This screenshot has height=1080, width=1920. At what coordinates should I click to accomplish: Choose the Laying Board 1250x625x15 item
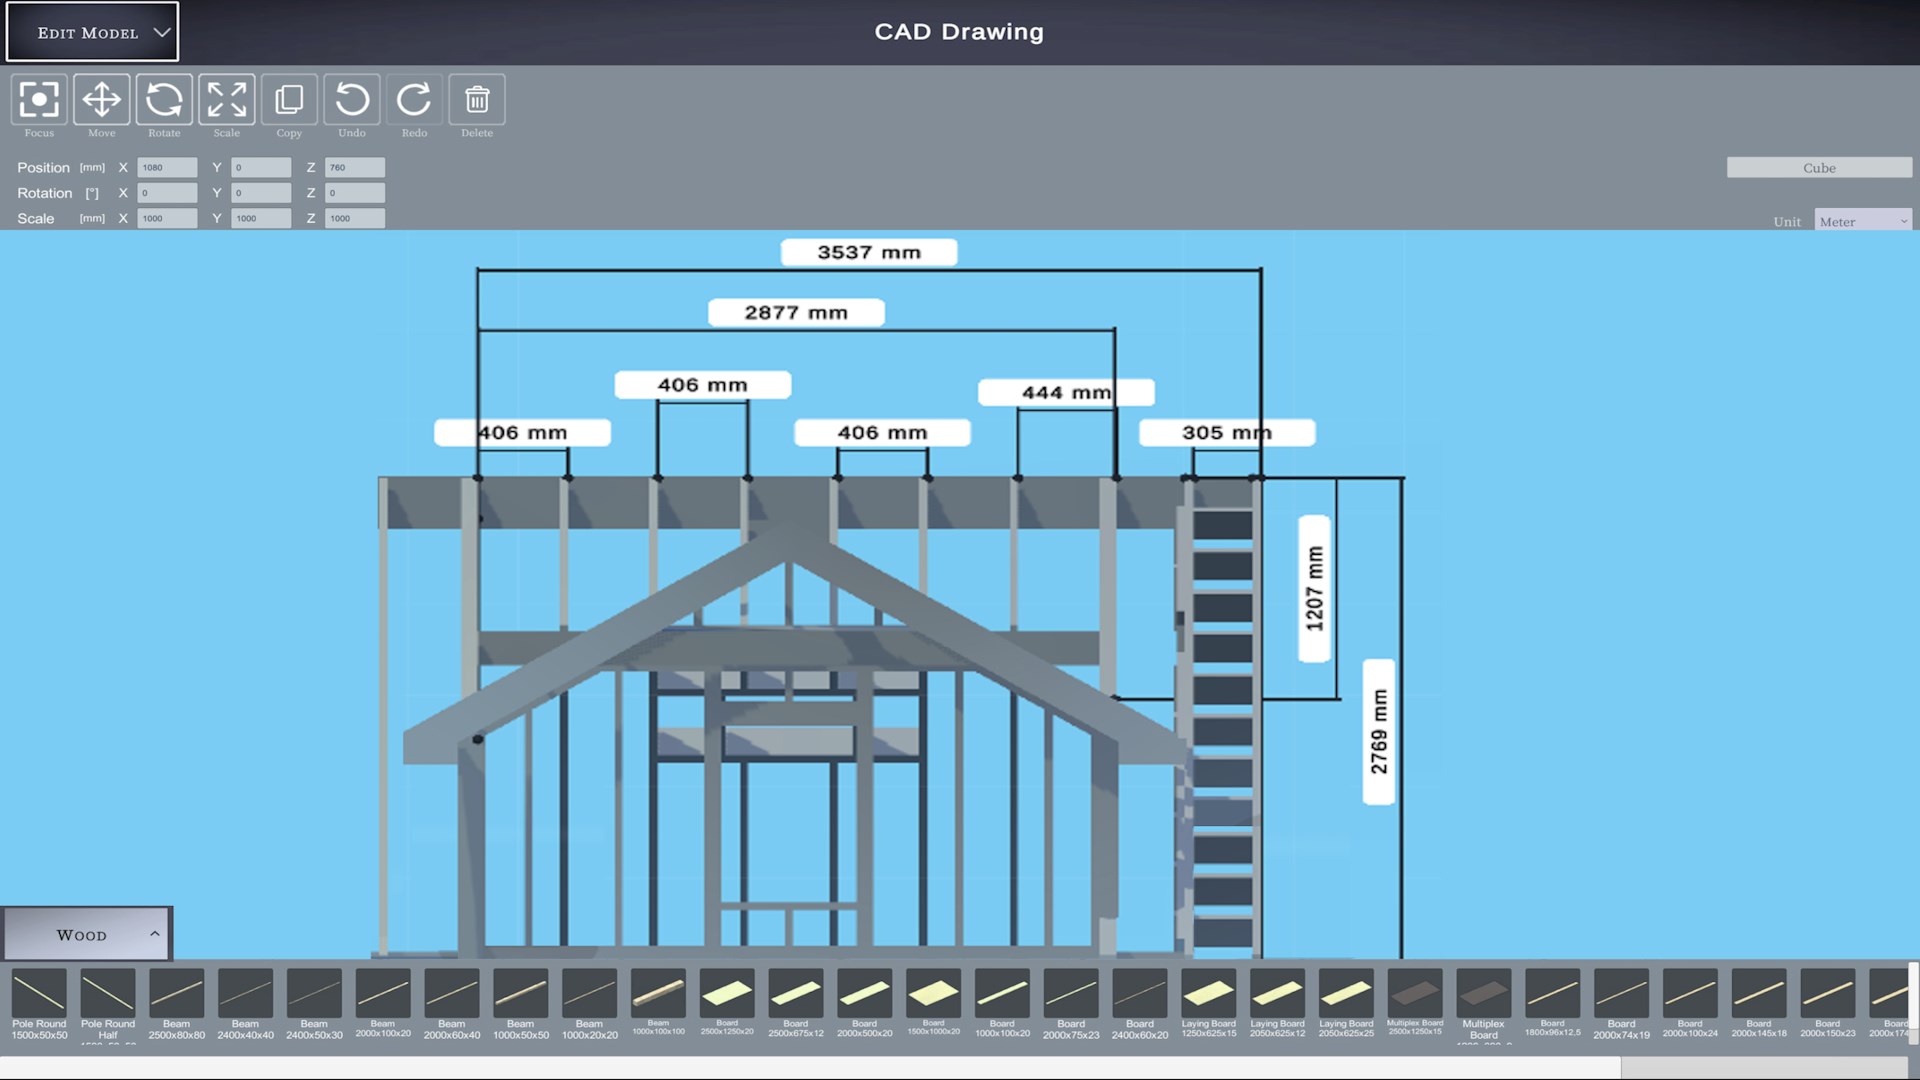click(x=1208, y=994)
